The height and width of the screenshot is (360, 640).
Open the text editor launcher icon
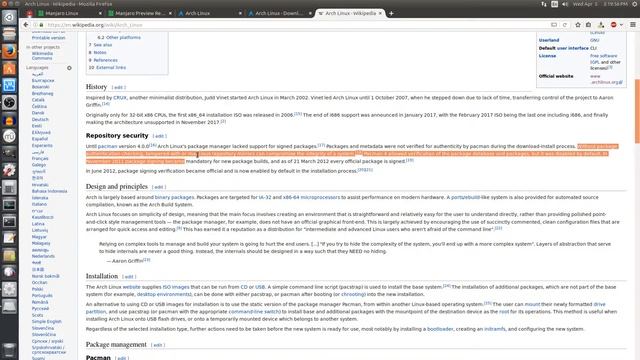(9, 238)
